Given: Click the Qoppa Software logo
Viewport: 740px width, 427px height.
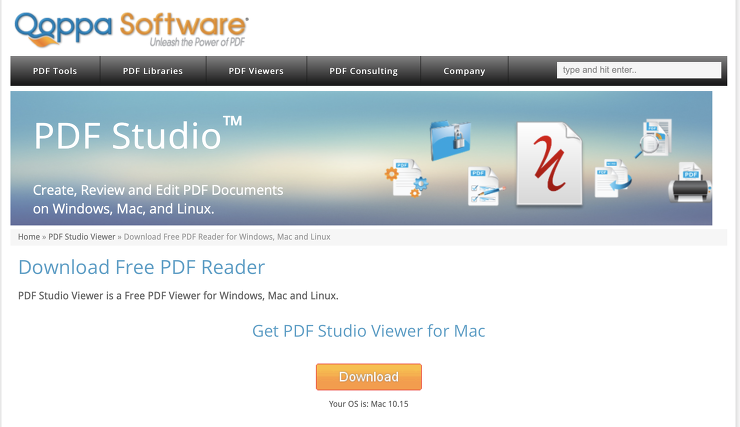Looking at the screenshot, I should coord(132,29).
